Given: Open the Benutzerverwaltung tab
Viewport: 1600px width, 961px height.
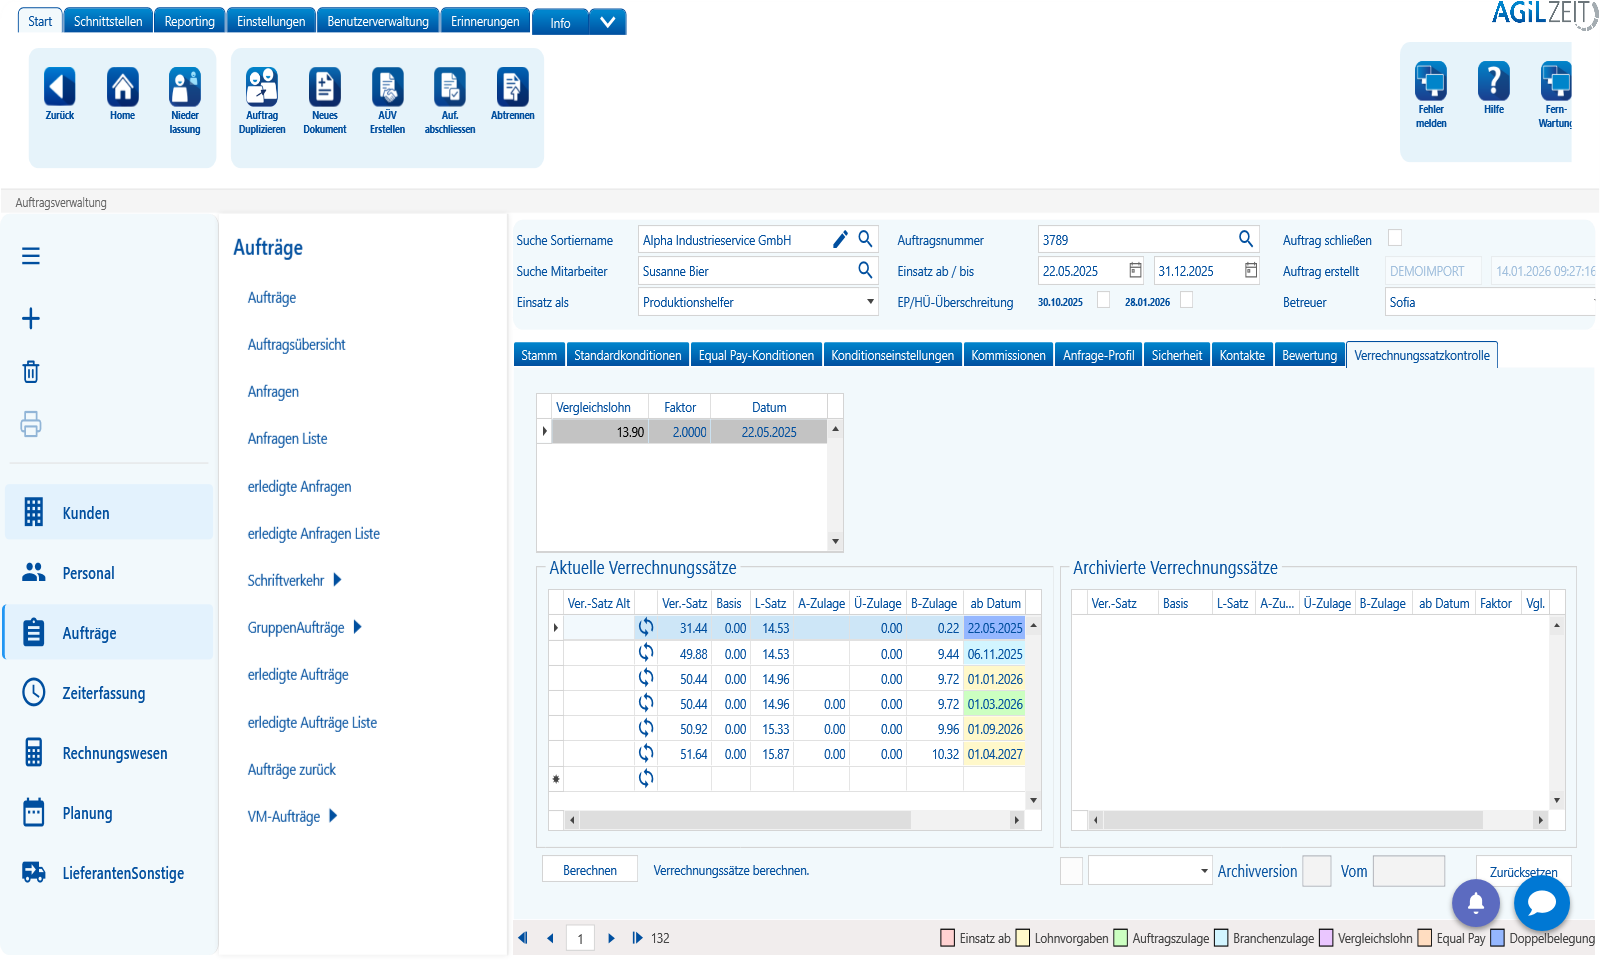Looking at the screenshot, I should pos(378,21).
